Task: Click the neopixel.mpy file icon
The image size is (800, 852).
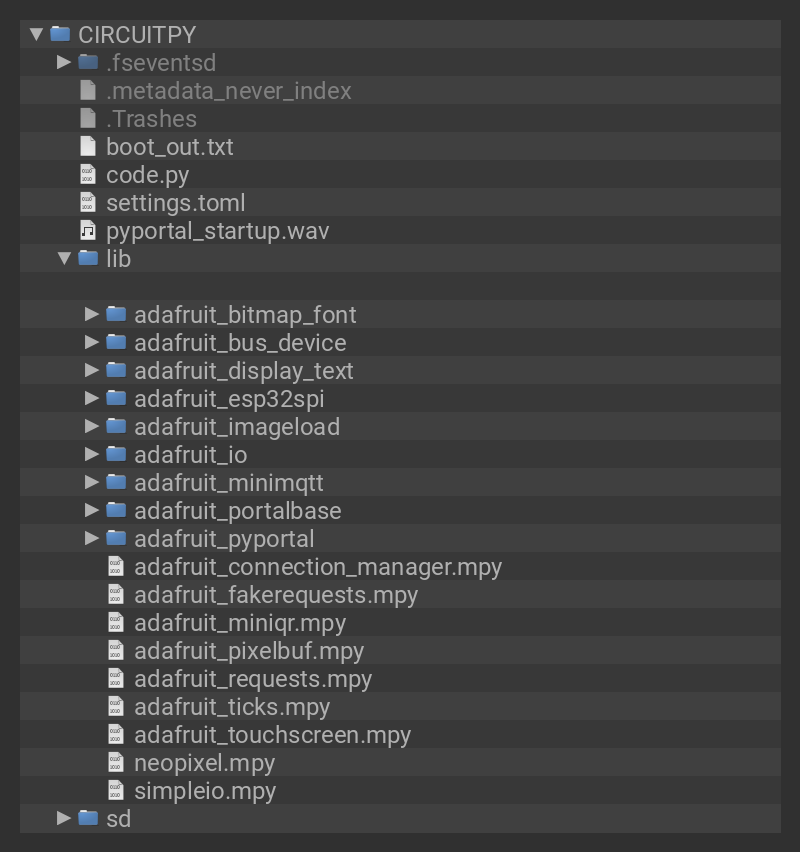Action: [x=116, y=763]
